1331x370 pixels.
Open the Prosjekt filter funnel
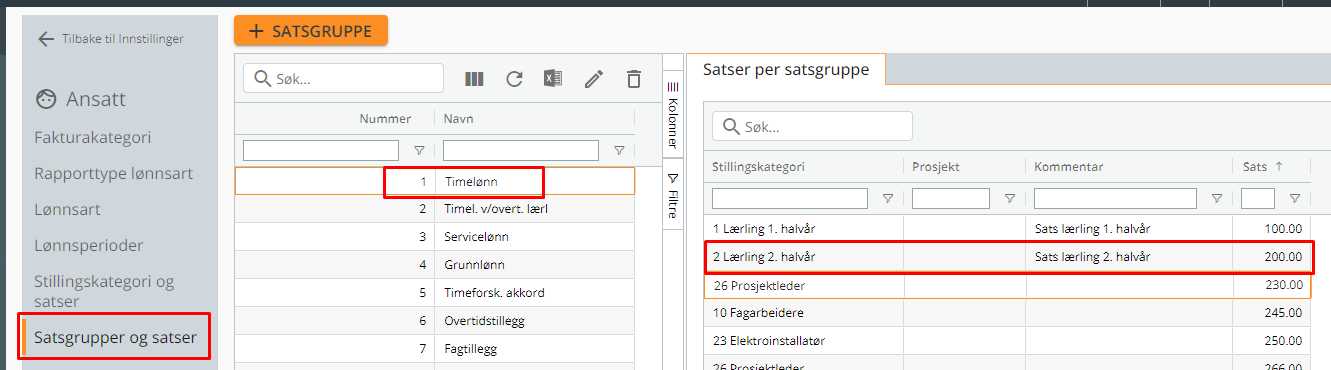(1009, 198)
